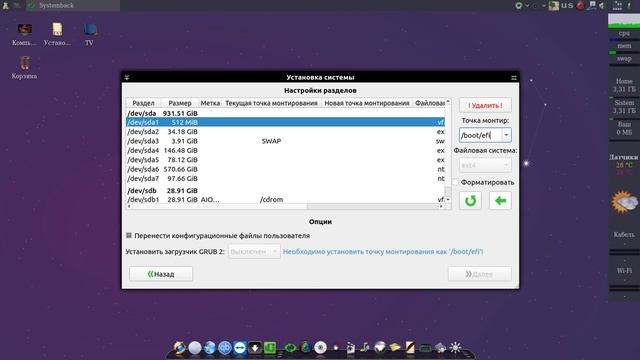Click the window button right of title
Screen dimensions: 640x360
(514, 77)
